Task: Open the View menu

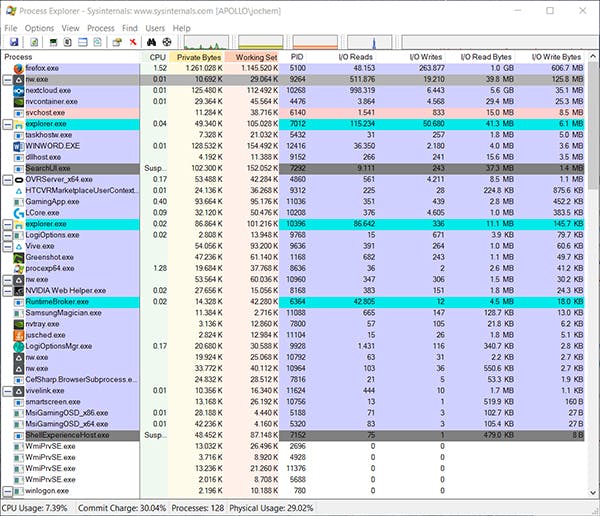Action: tap(70, 28)
